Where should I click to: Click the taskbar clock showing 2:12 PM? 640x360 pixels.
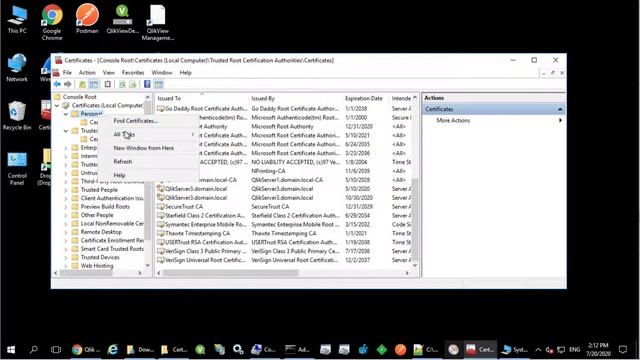[x=598, y=349]
